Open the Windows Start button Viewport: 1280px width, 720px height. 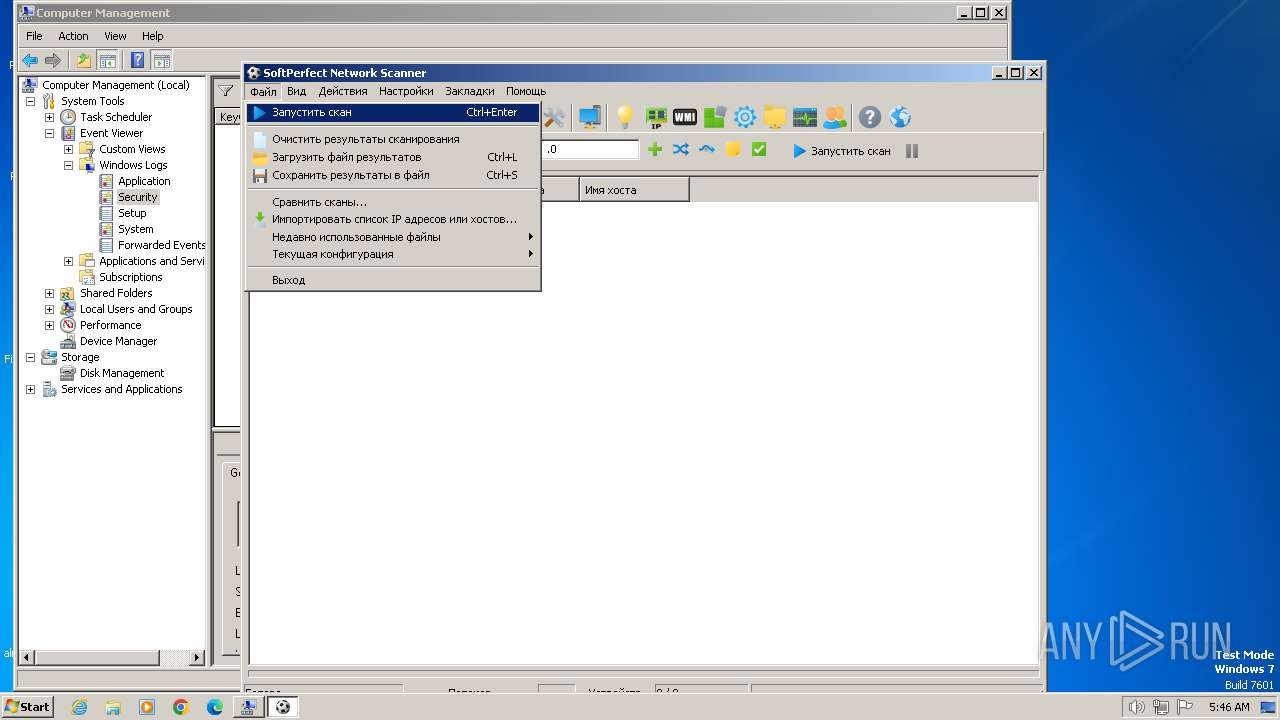click(27, 707)
